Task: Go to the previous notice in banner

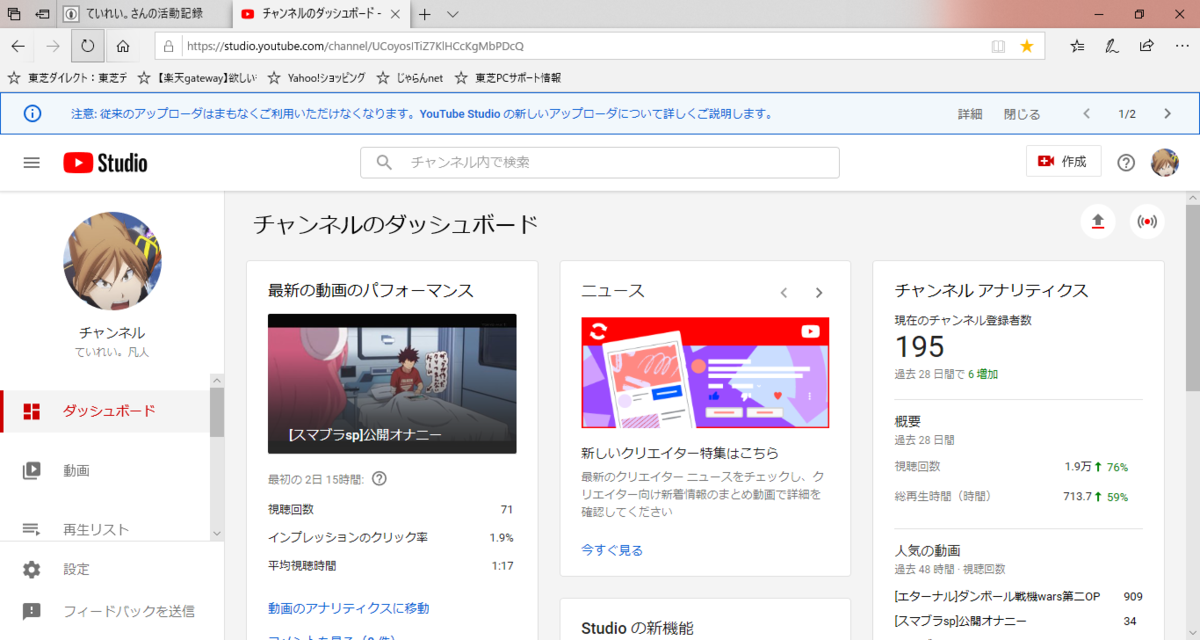Action: tap(1086, 113)
